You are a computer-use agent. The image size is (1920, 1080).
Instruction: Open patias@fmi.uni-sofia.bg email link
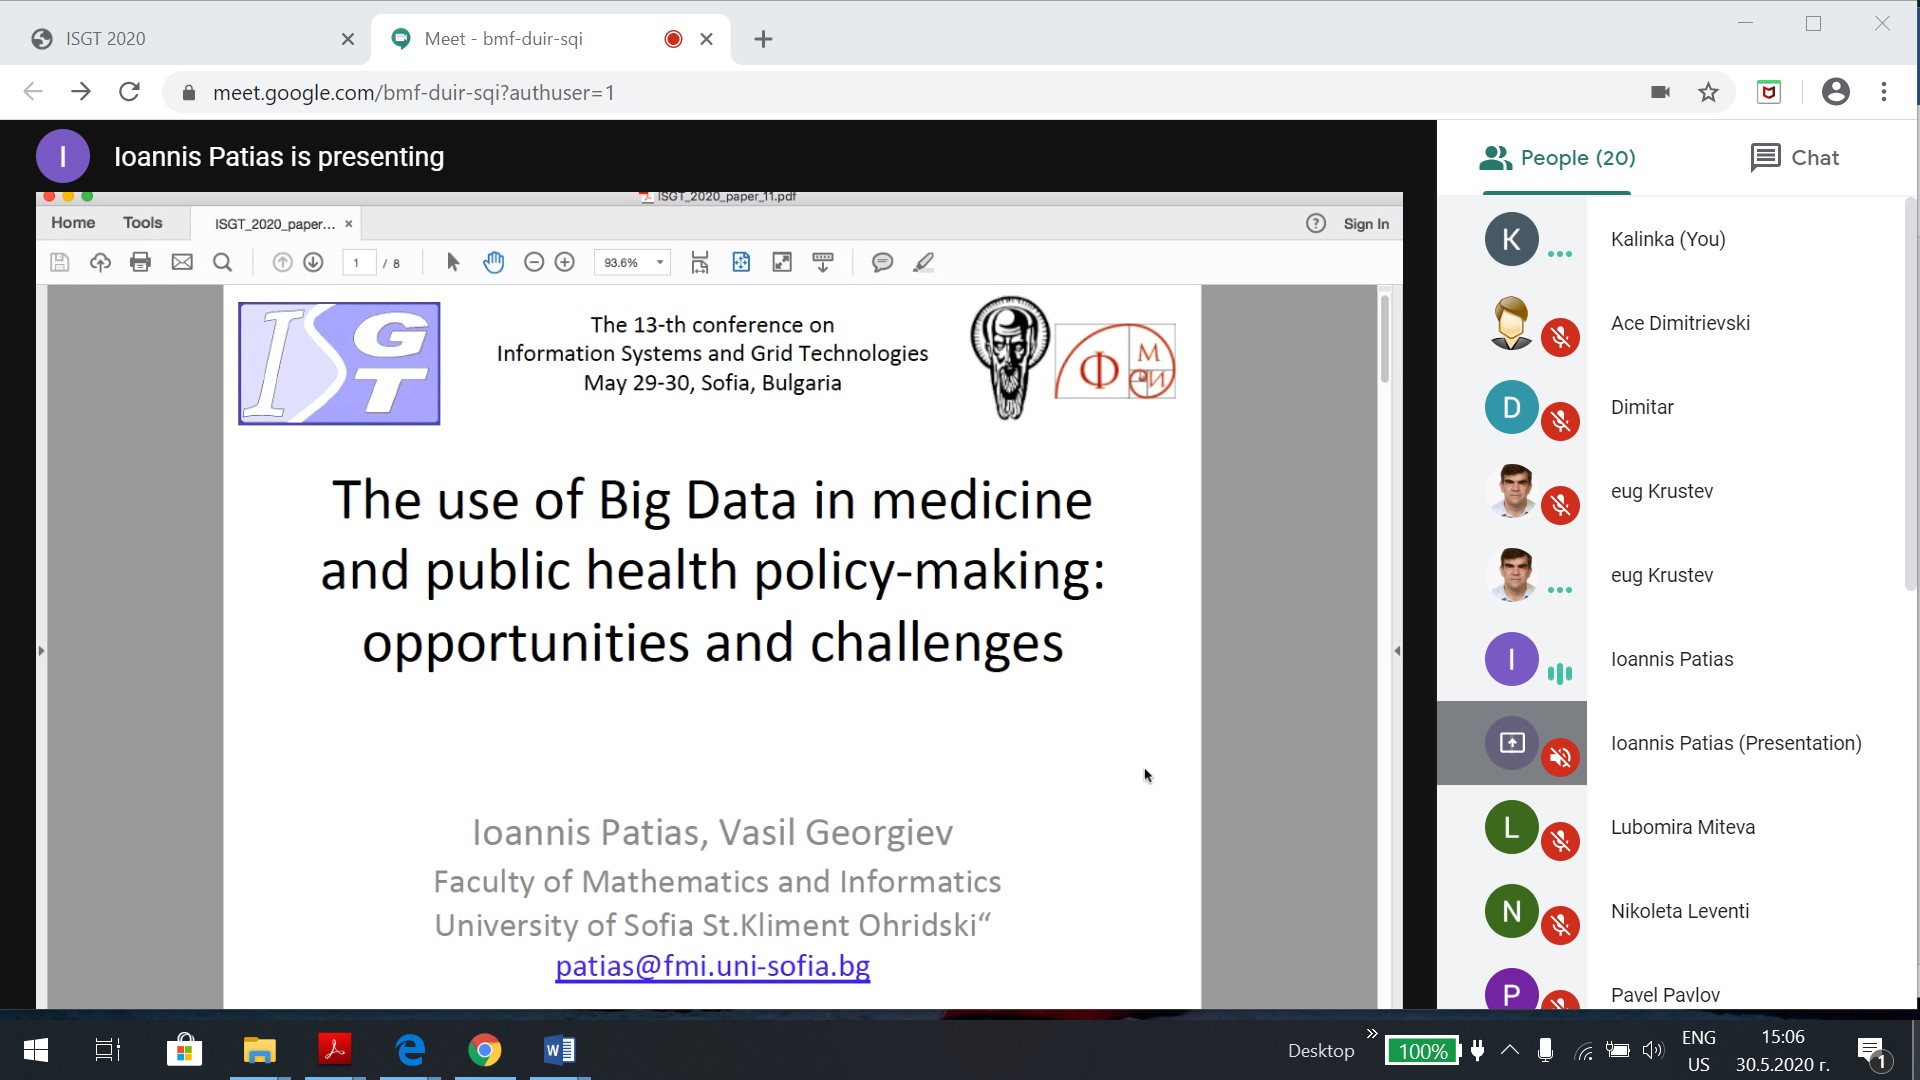click(x=712, y=966)
